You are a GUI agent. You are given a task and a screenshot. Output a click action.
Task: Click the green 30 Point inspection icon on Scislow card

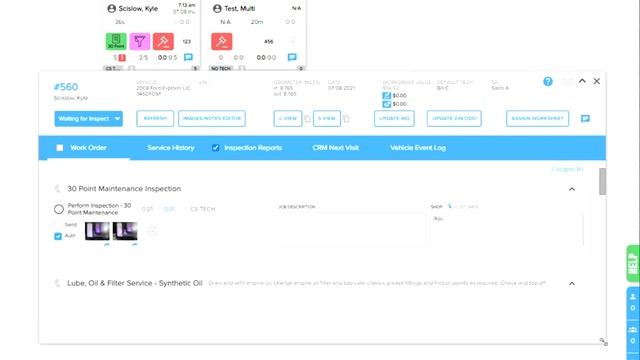click(116, 41)
